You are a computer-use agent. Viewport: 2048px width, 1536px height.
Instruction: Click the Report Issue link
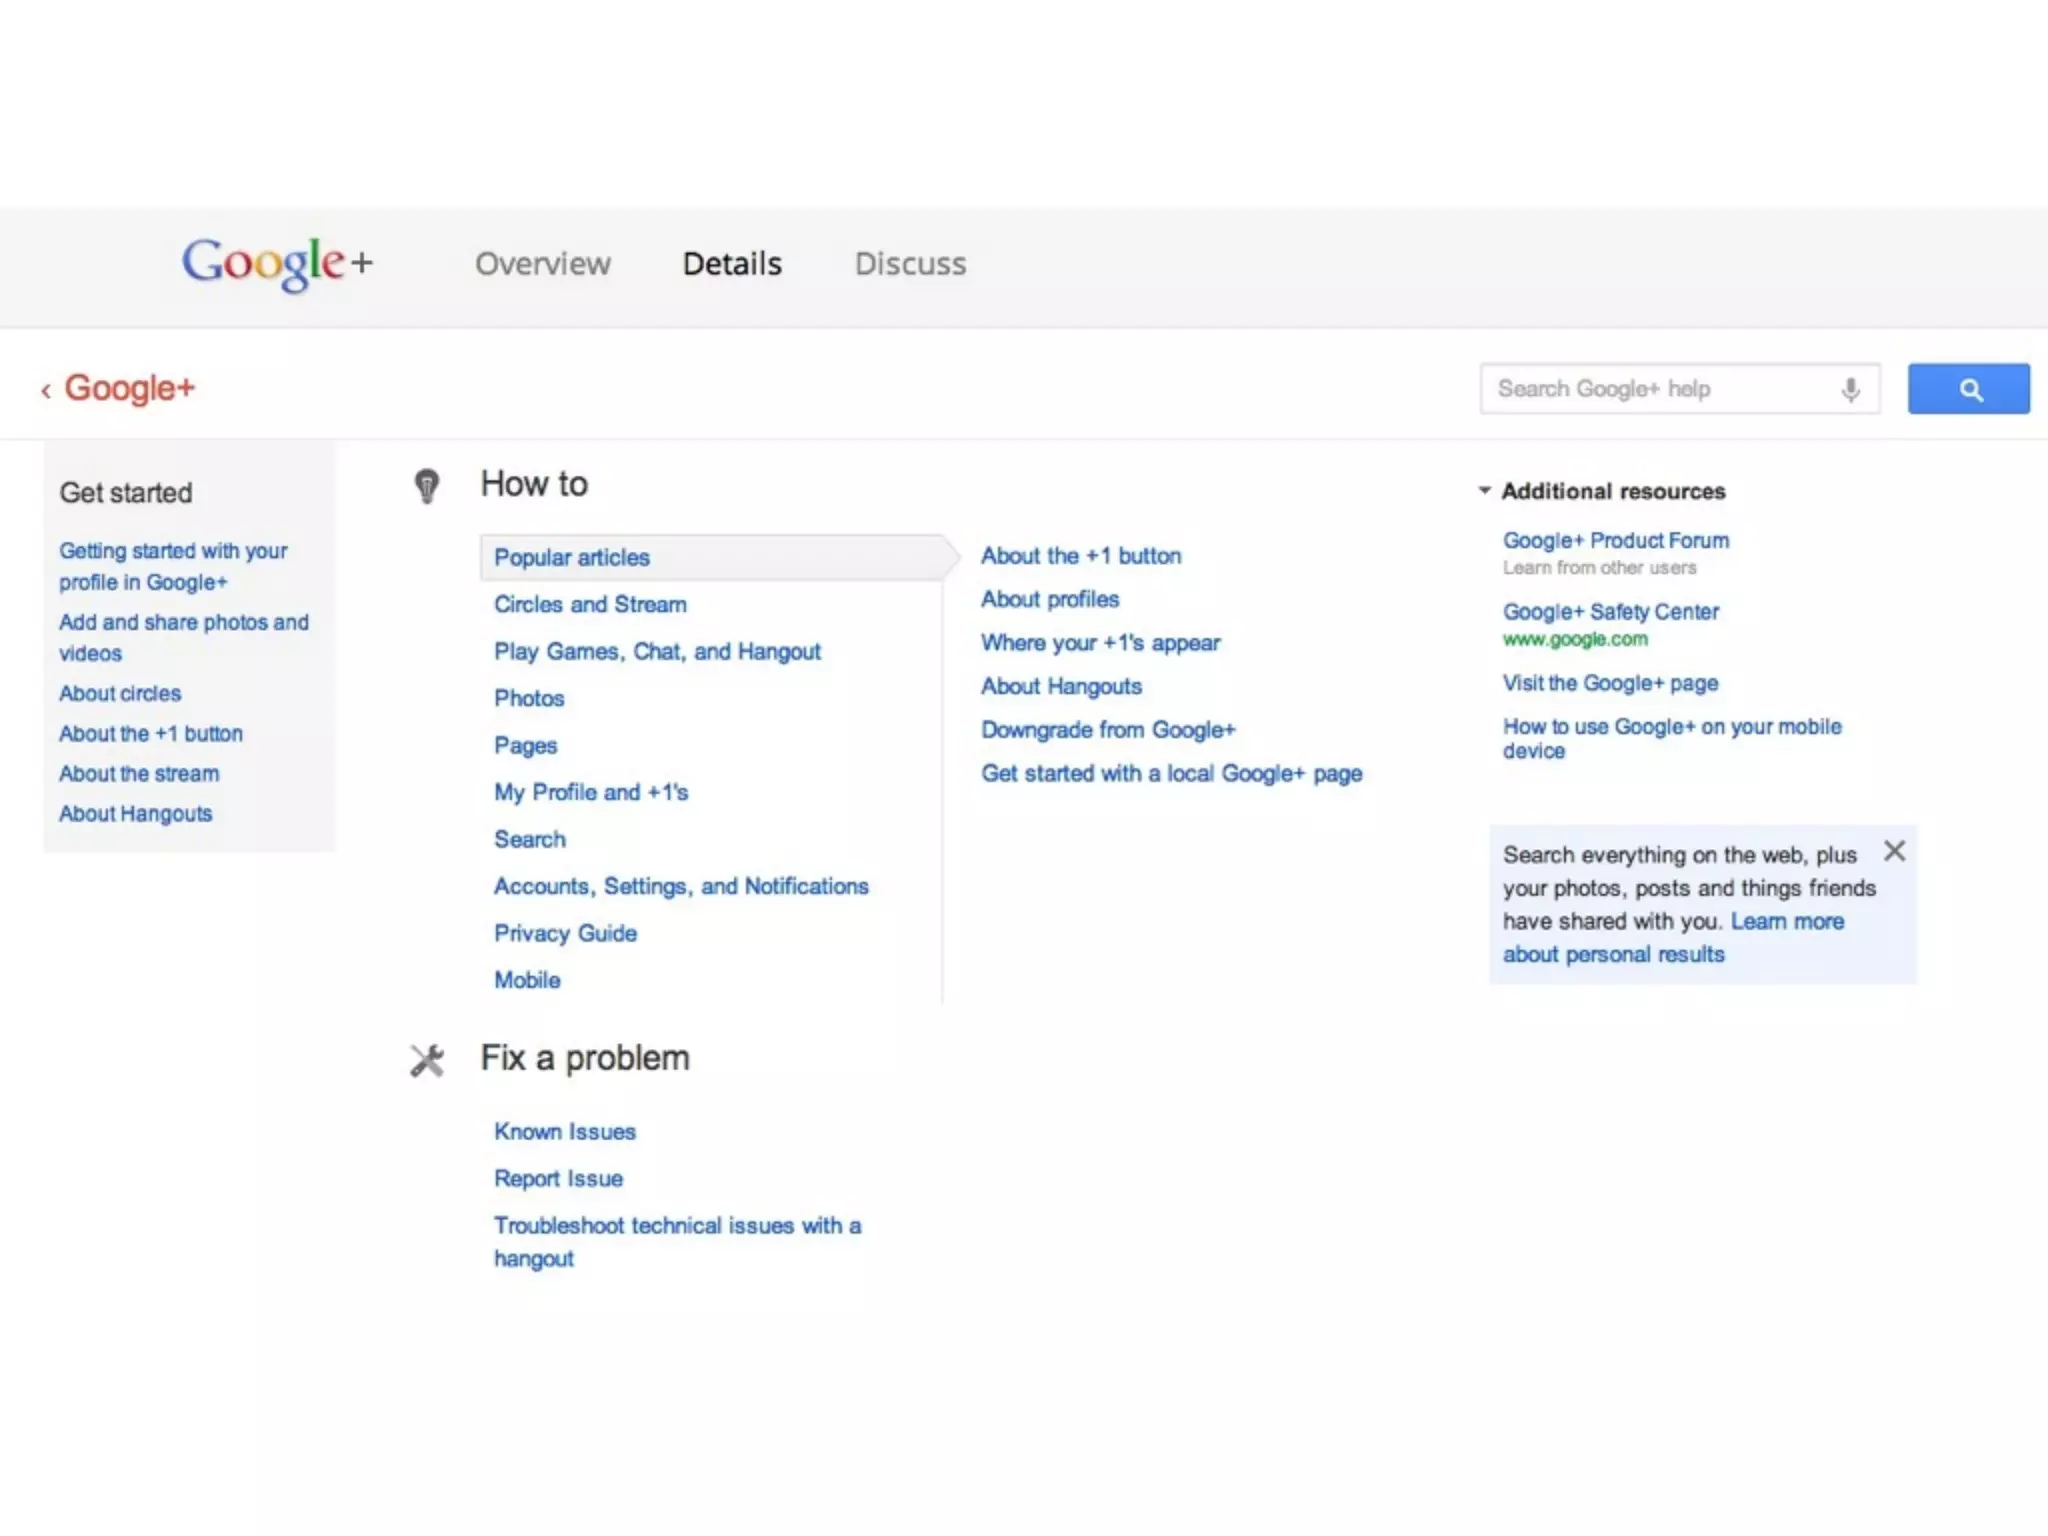tap(558, 1179)
